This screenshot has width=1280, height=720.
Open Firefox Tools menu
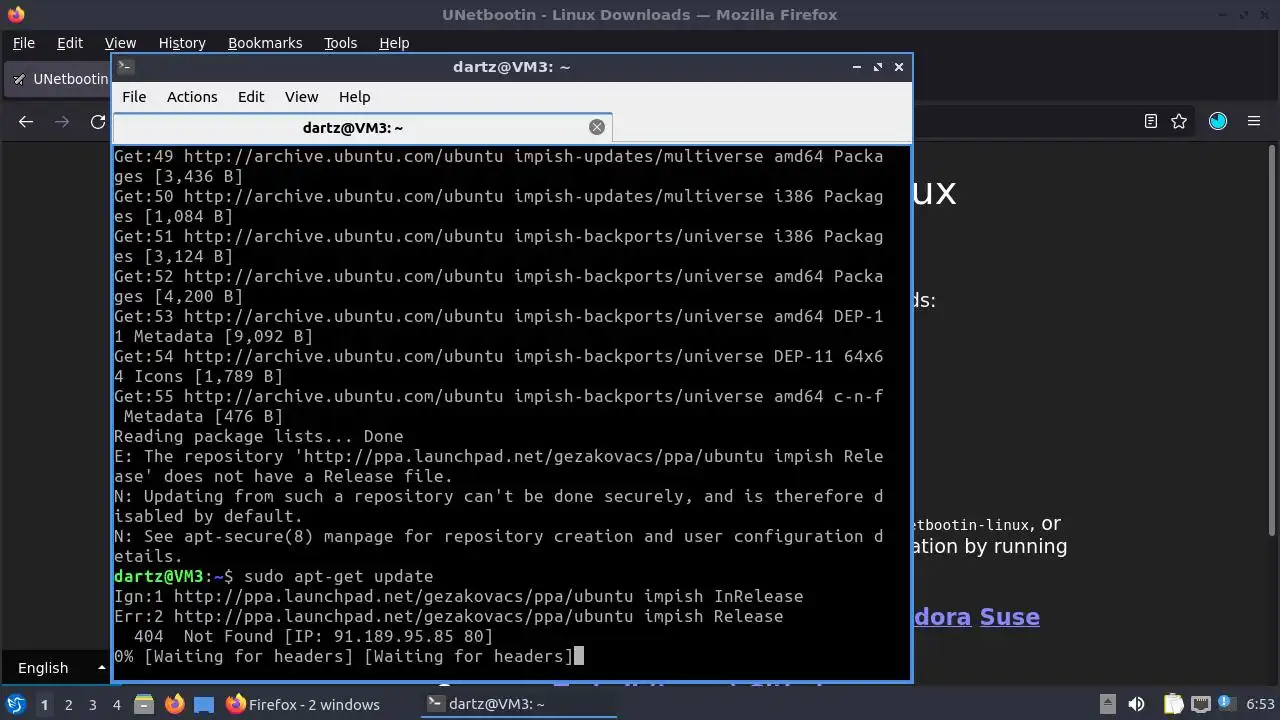point(340,43)
